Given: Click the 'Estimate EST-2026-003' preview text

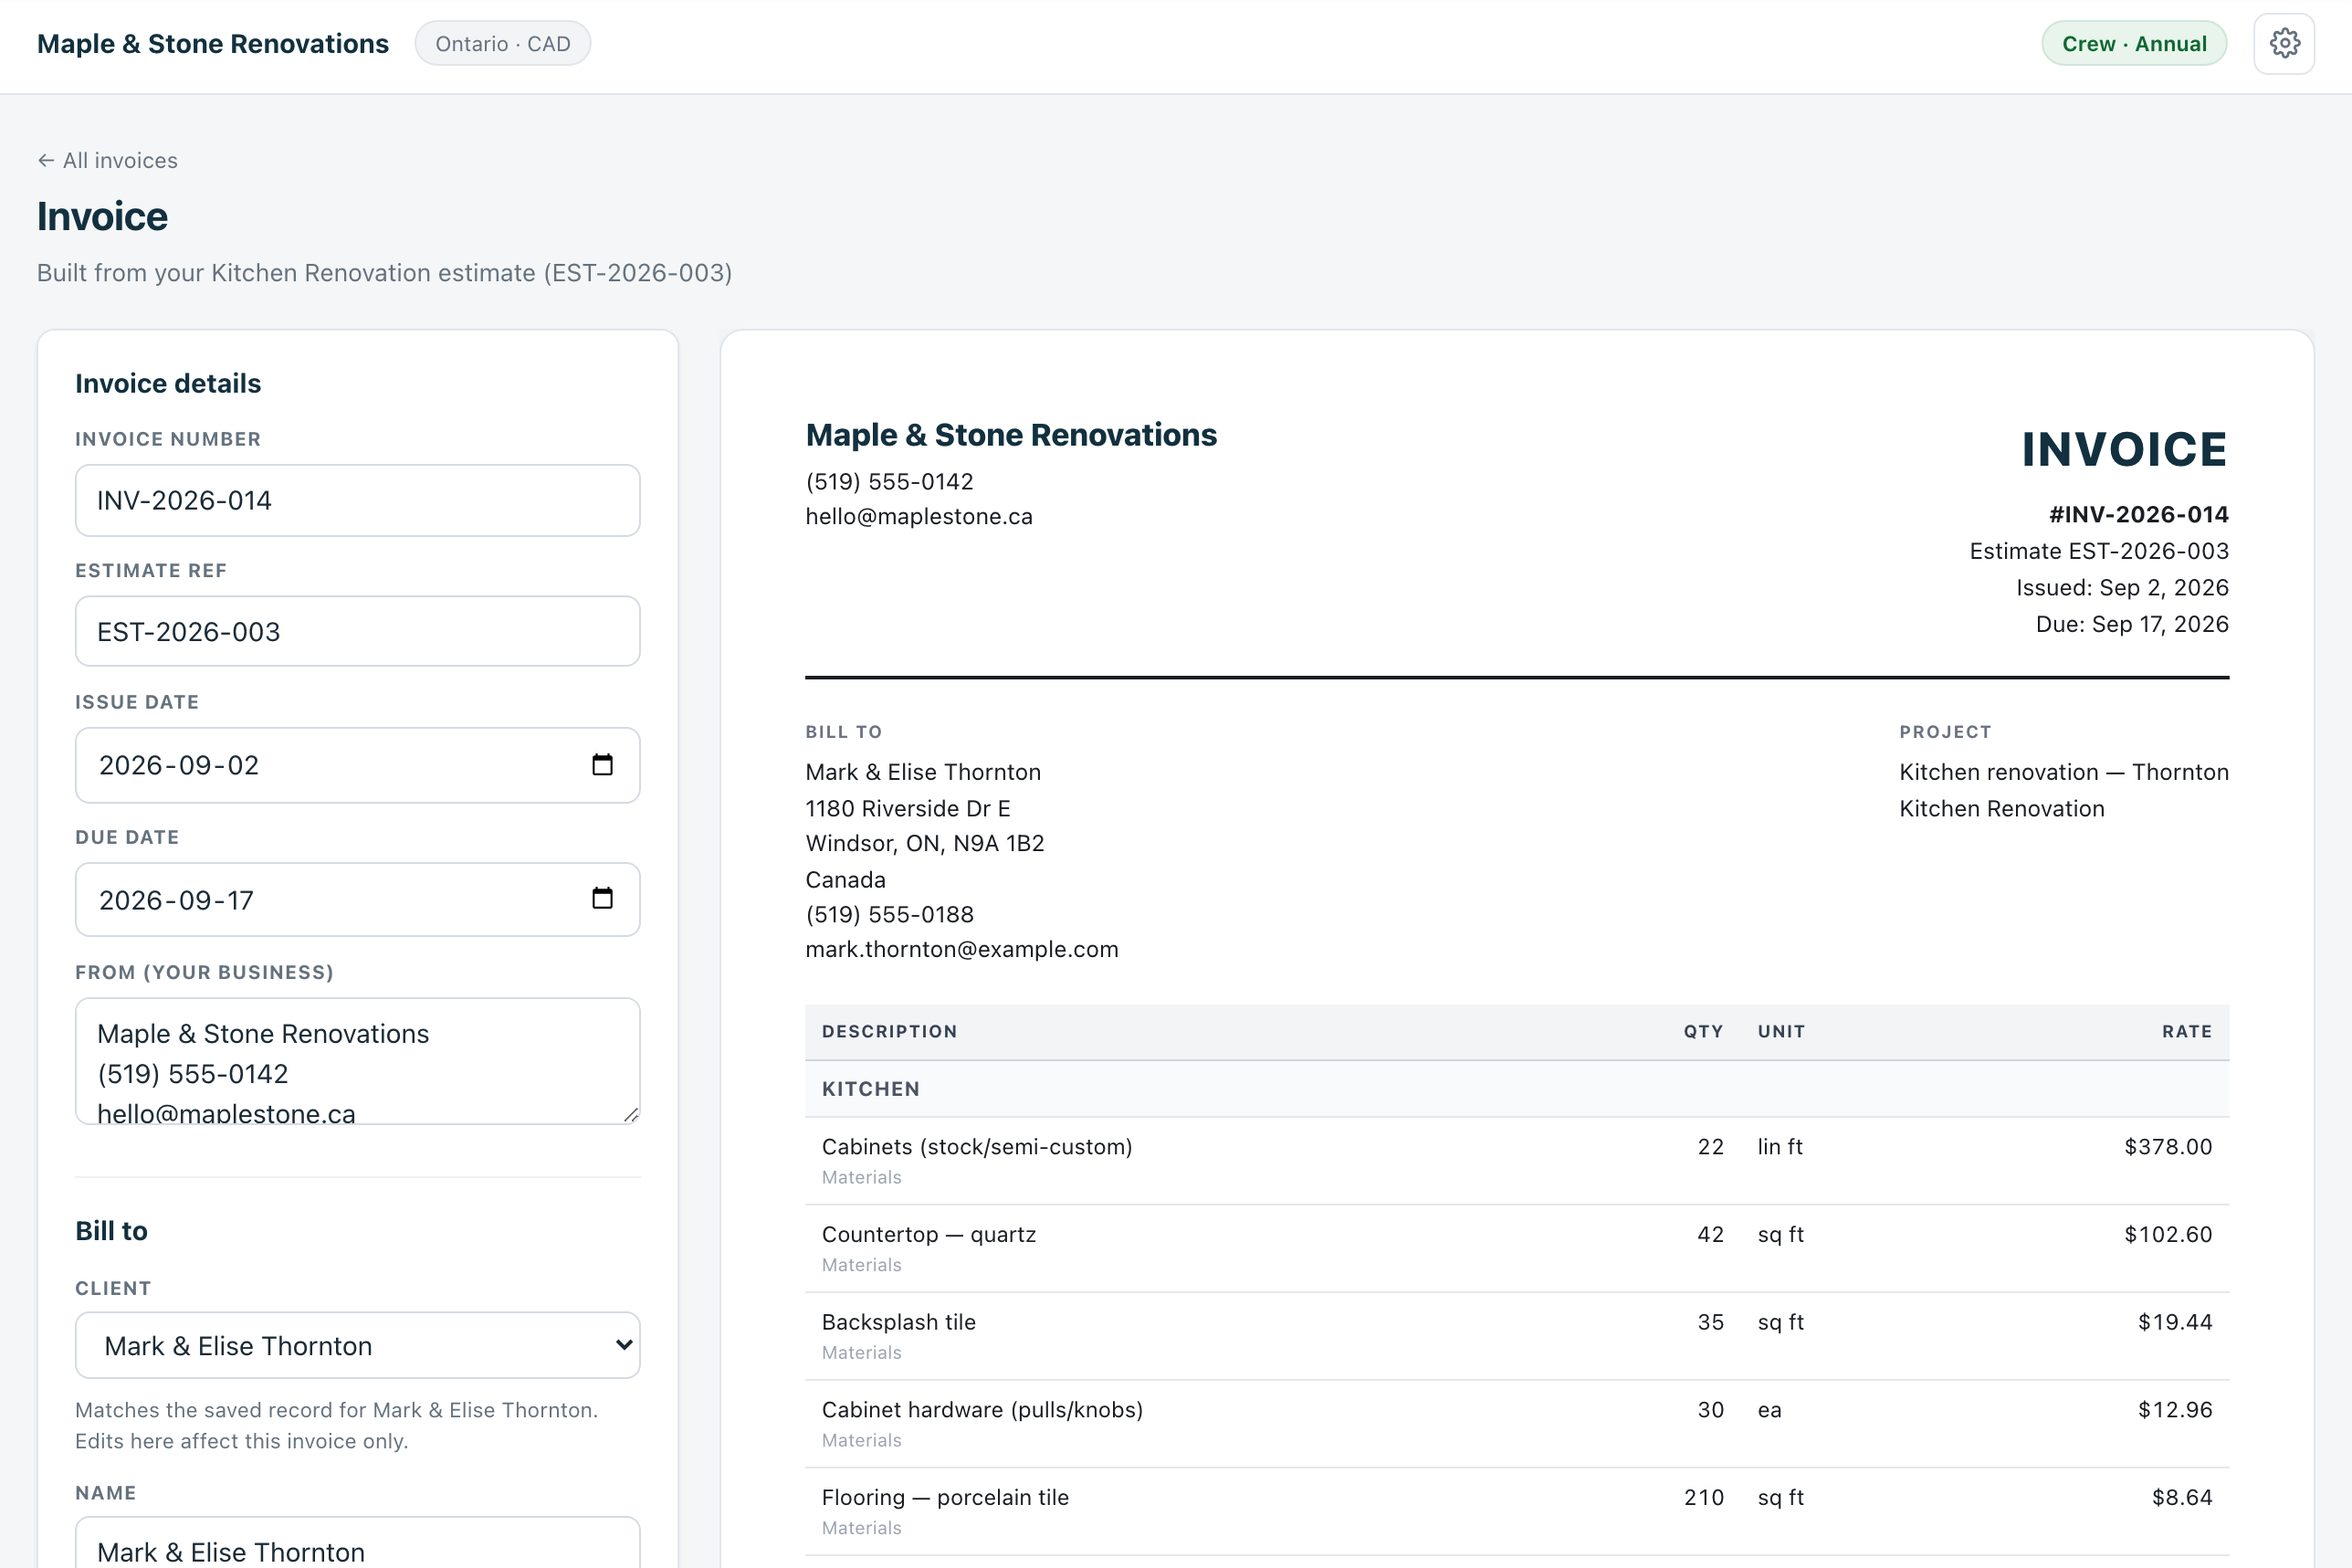Looking at the screenshot, I should coord(2099,551).
